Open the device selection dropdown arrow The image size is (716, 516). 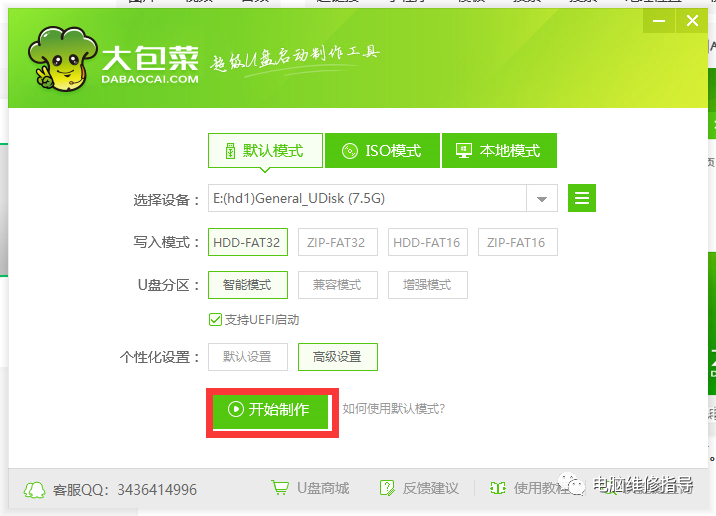coord(542,199)
